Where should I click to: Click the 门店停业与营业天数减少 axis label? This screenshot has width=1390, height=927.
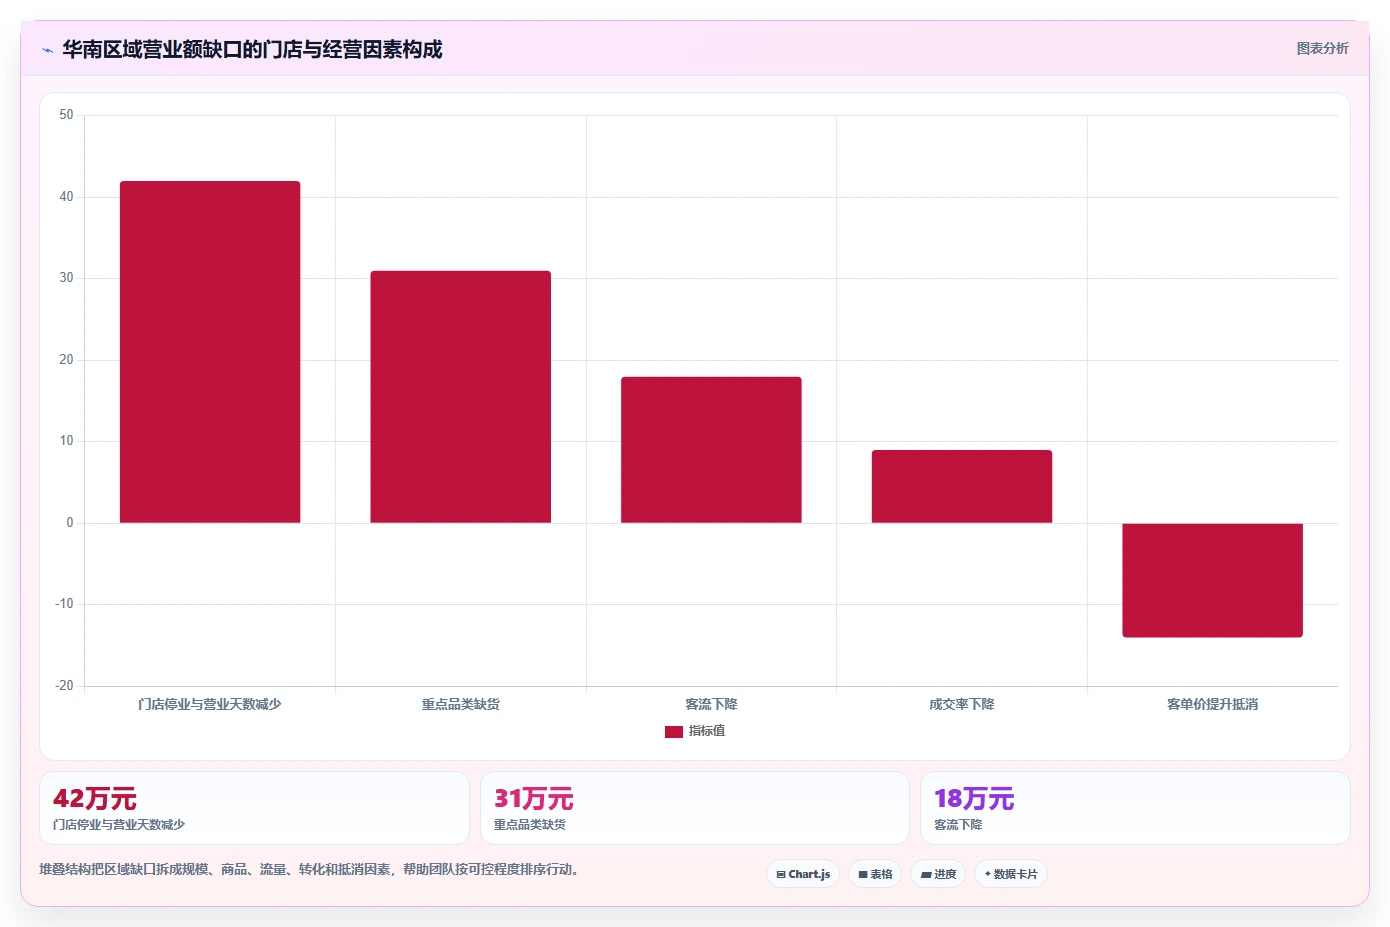[x=210, y=704]
